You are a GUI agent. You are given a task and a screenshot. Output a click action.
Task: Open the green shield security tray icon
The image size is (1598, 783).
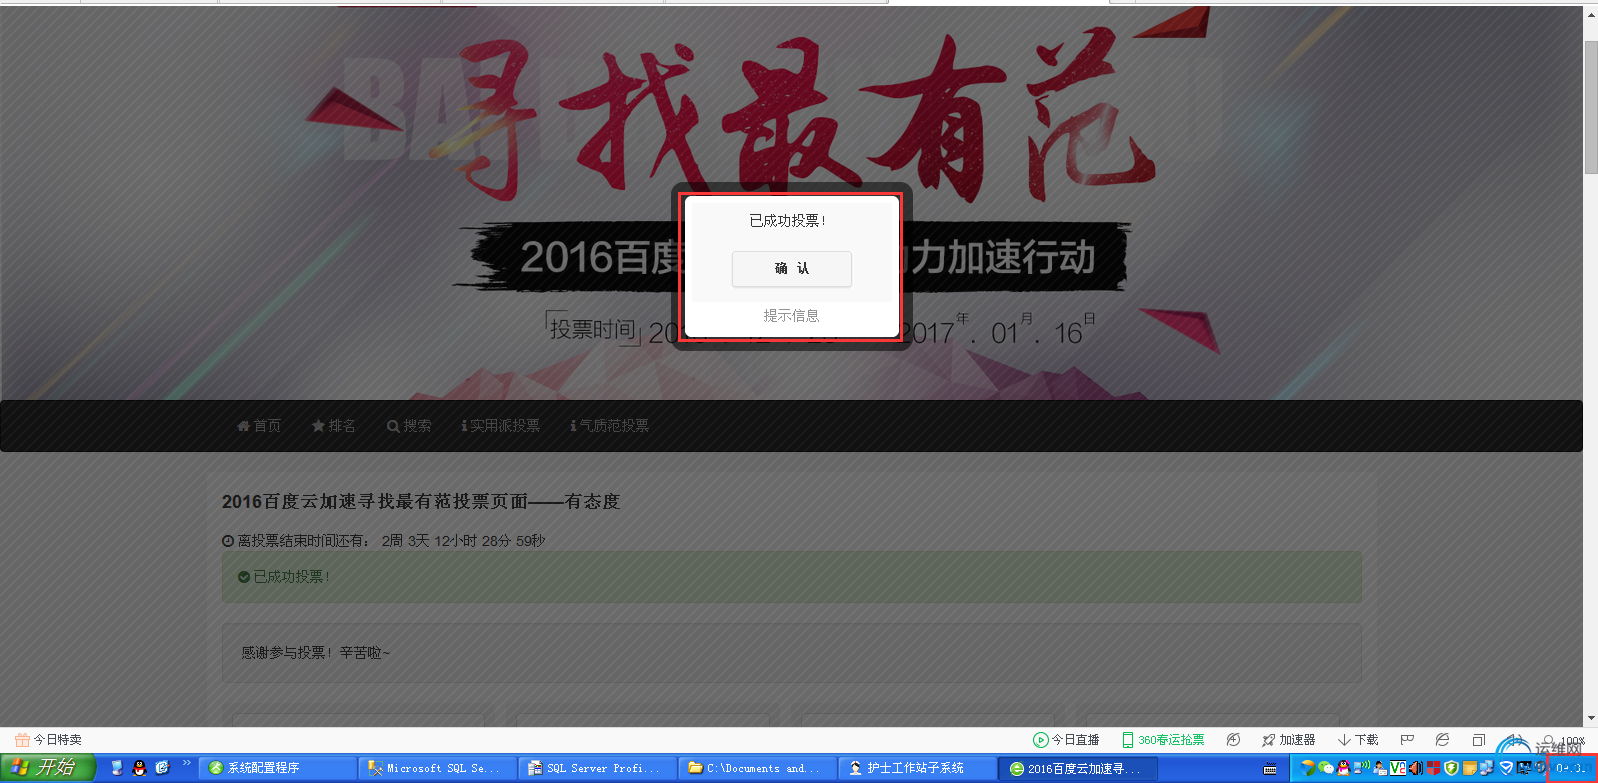click(x=1451, y=768)
